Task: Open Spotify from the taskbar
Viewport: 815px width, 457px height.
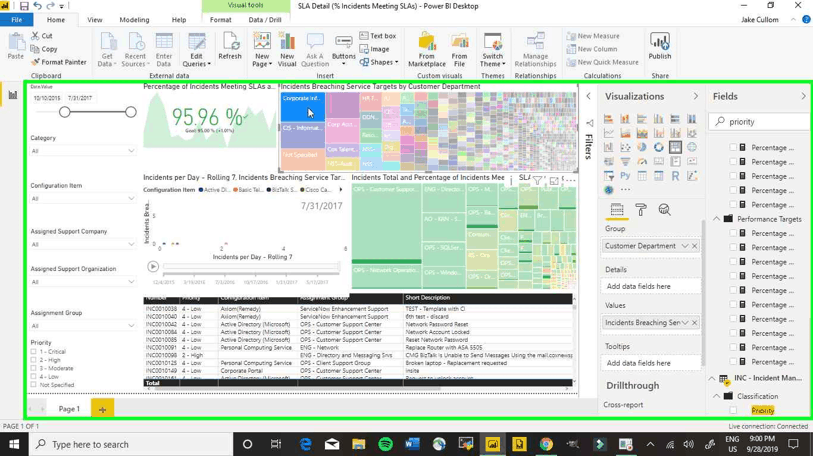Action: click(385, 445)
